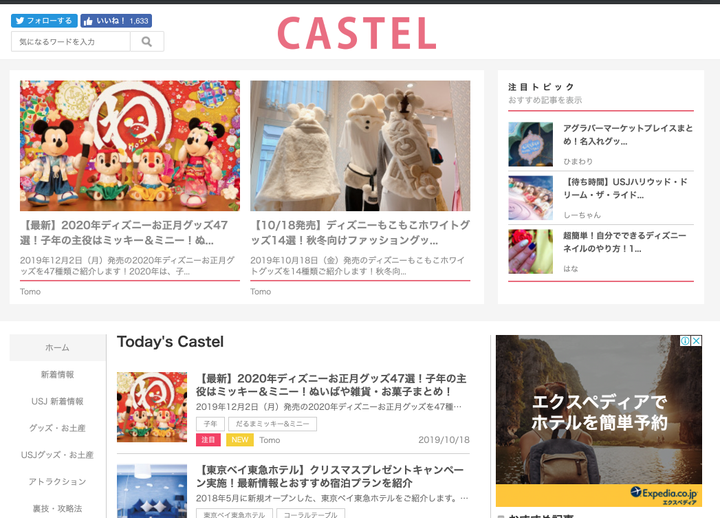The height and width of the screenshot is (518, 720).
Task: Click the だるまミッキー&ミニー tag
Action: (272, 424)
